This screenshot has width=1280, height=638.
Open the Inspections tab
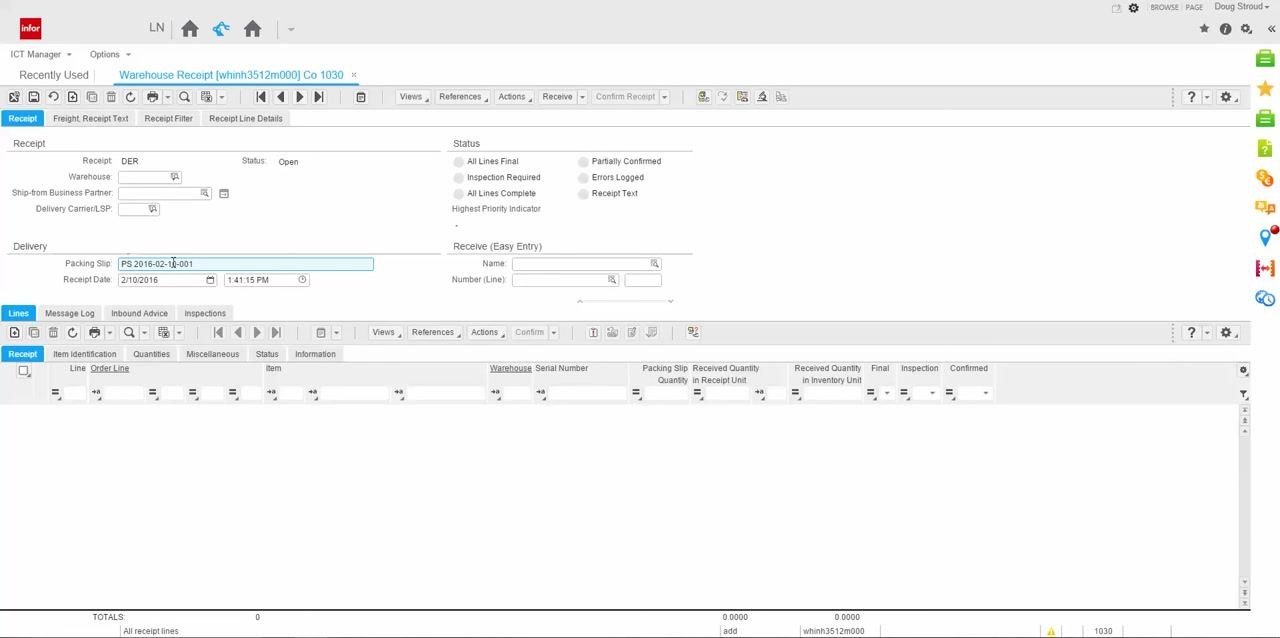pos(205,313)
